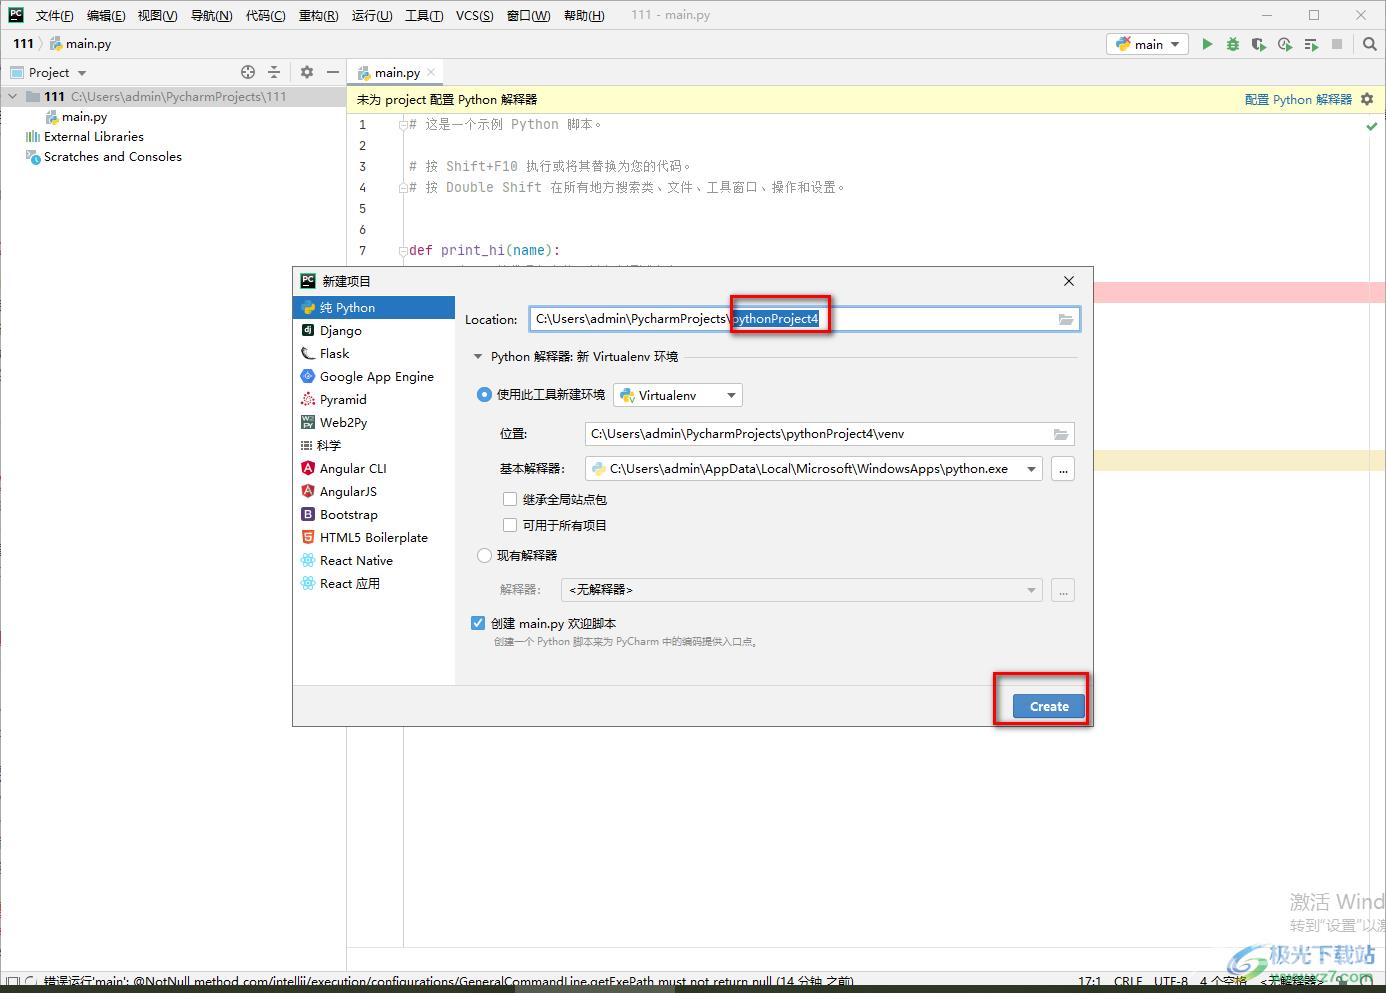Select Django project type
This screenshot has width=1386, height=993.
pos(374,331)
